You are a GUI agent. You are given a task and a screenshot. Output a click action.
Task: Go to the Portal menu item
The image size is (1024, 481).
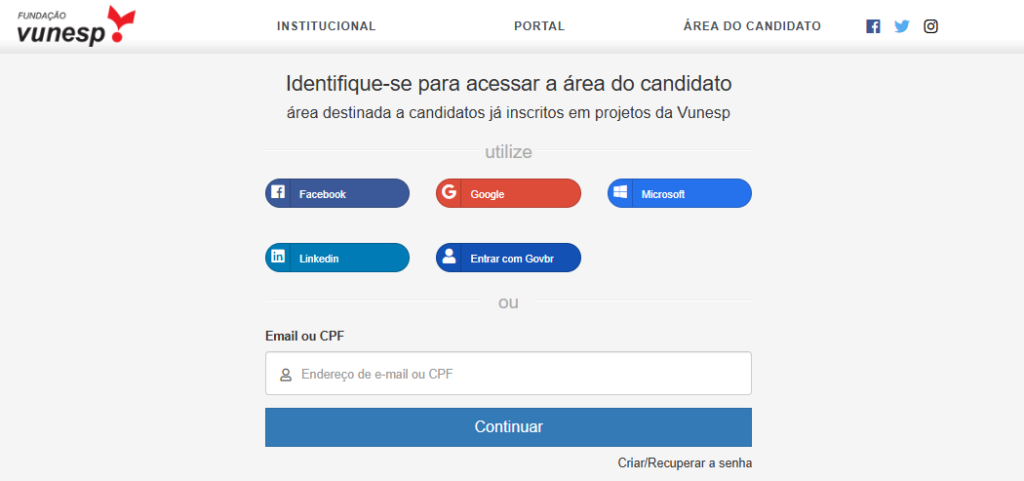click(x=539, y=26)
